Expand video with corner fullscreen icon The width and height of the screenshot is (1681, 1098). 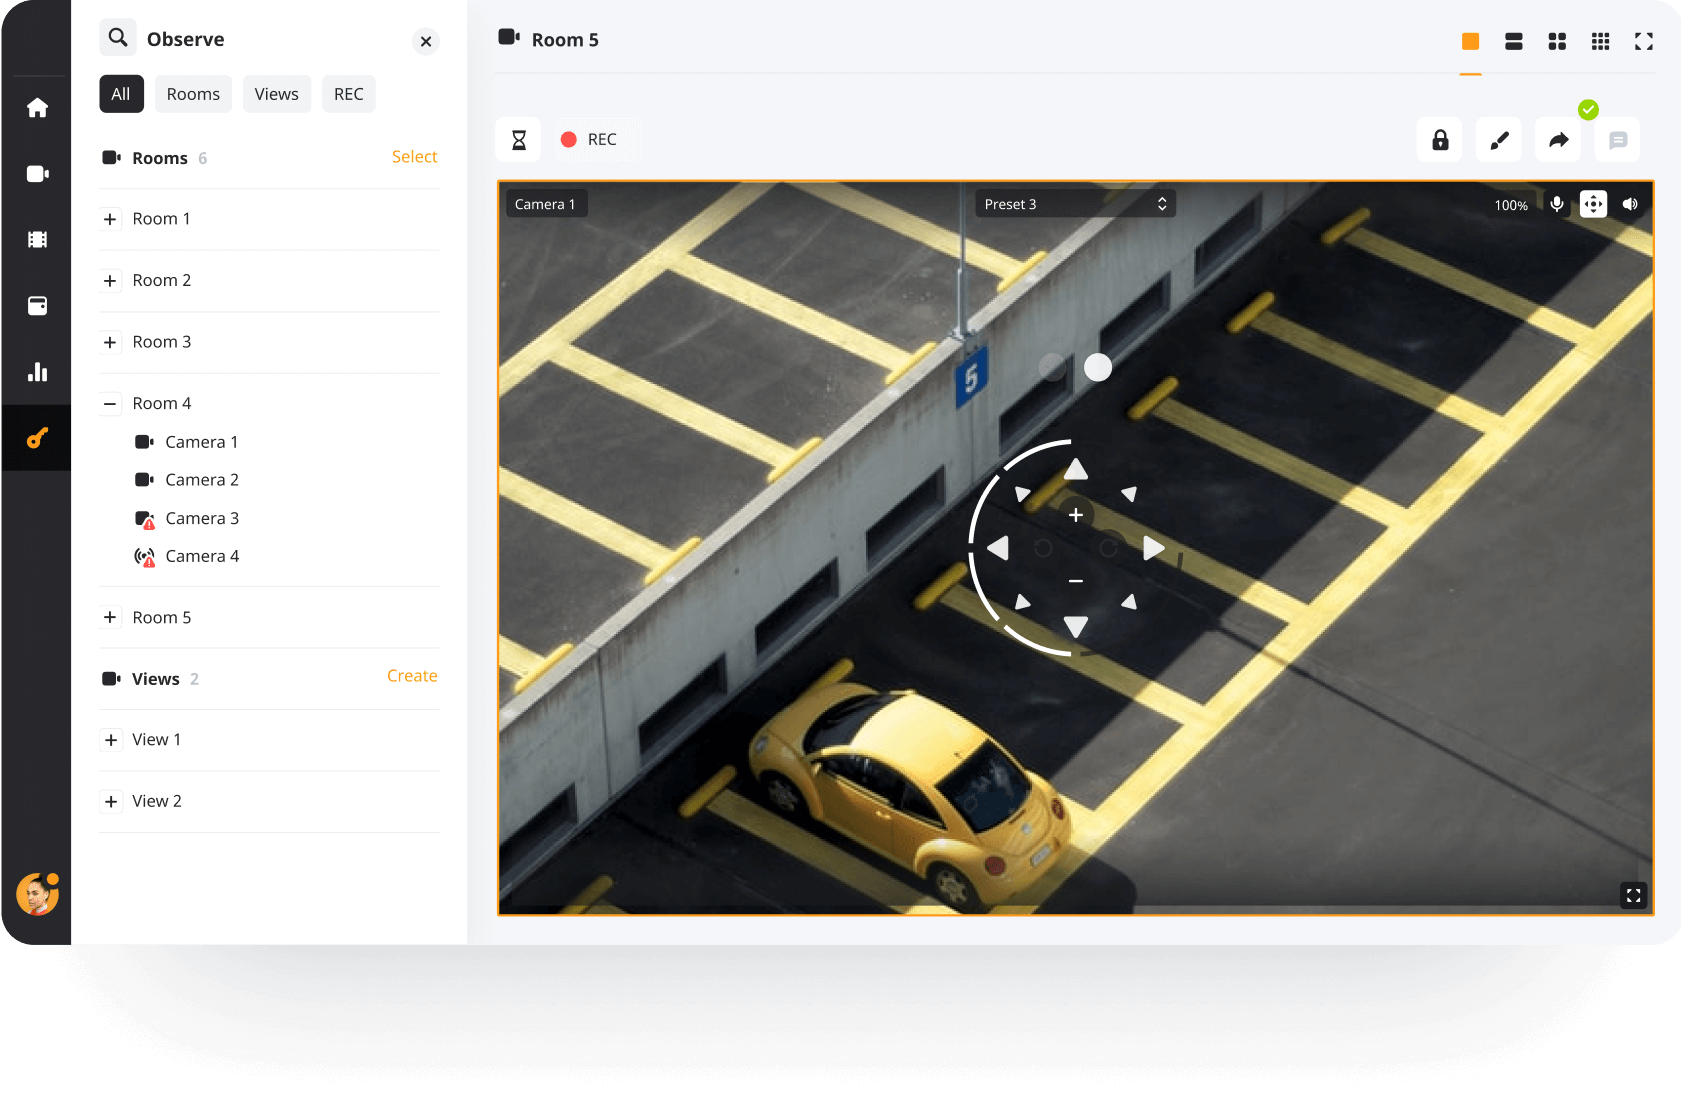pos(1633,895)
